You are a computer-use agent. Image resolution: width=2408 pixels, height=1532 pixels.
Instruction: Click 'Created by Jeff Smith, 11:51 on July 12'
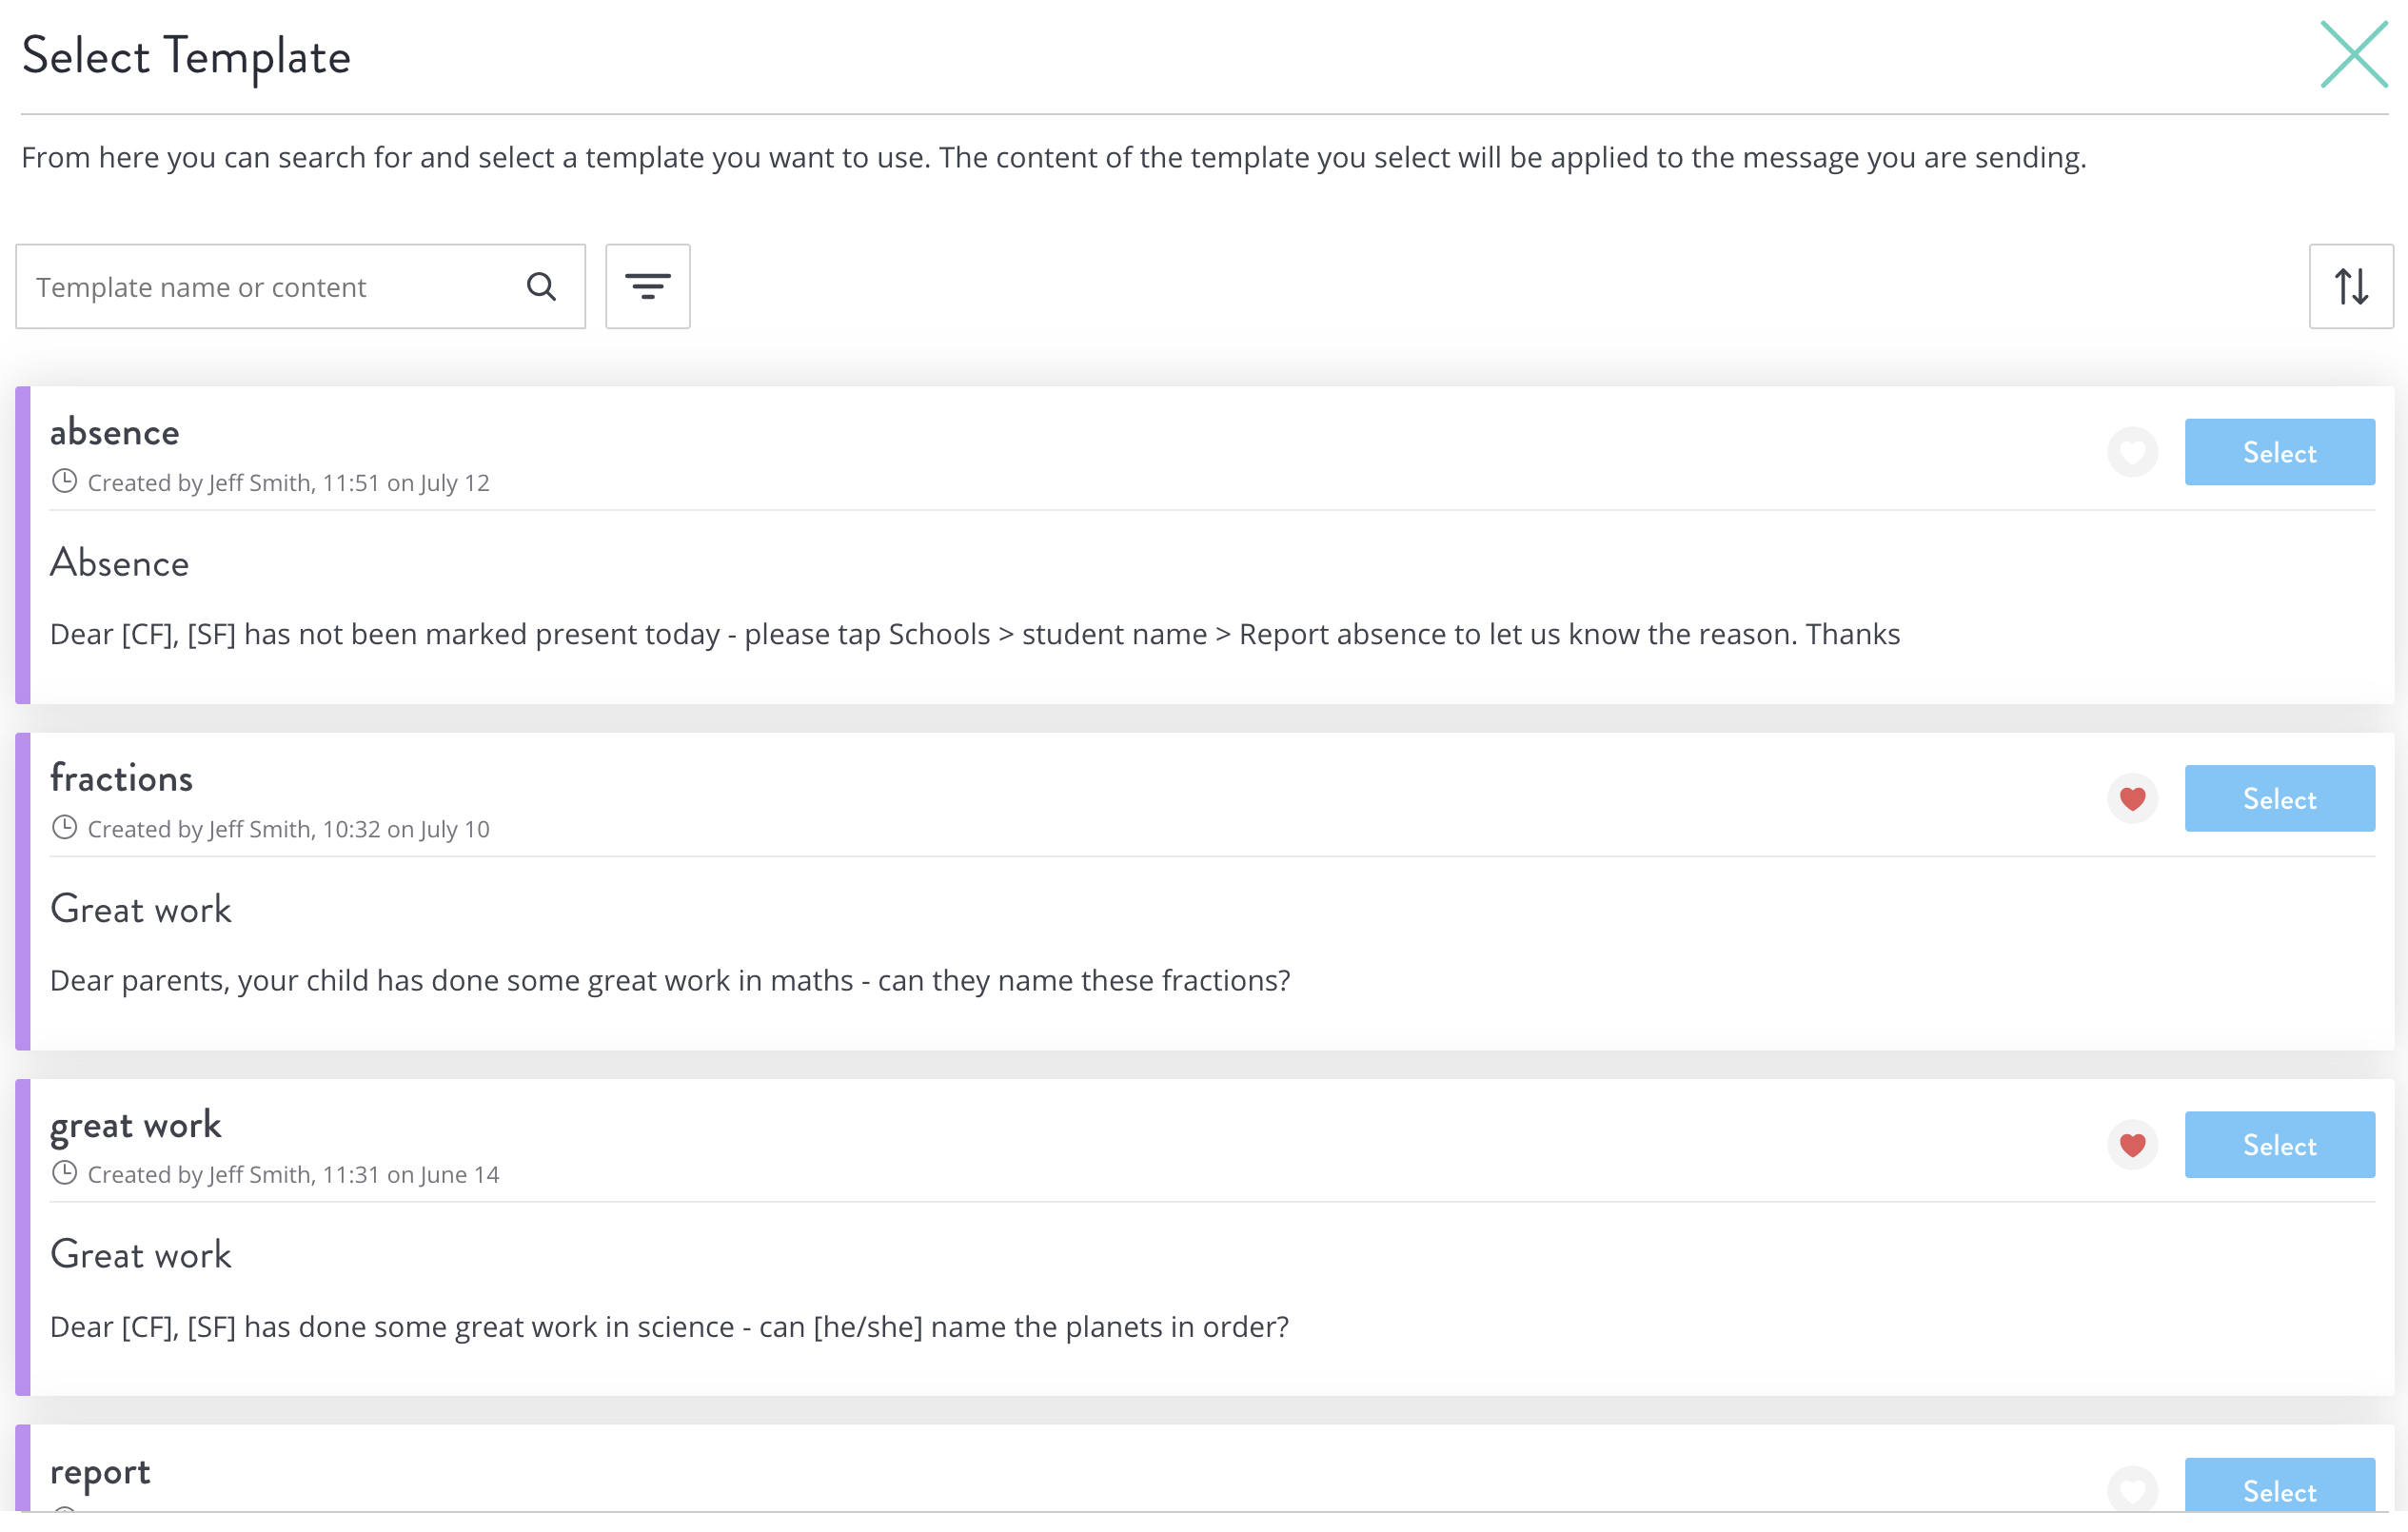(x=289, y=483)
